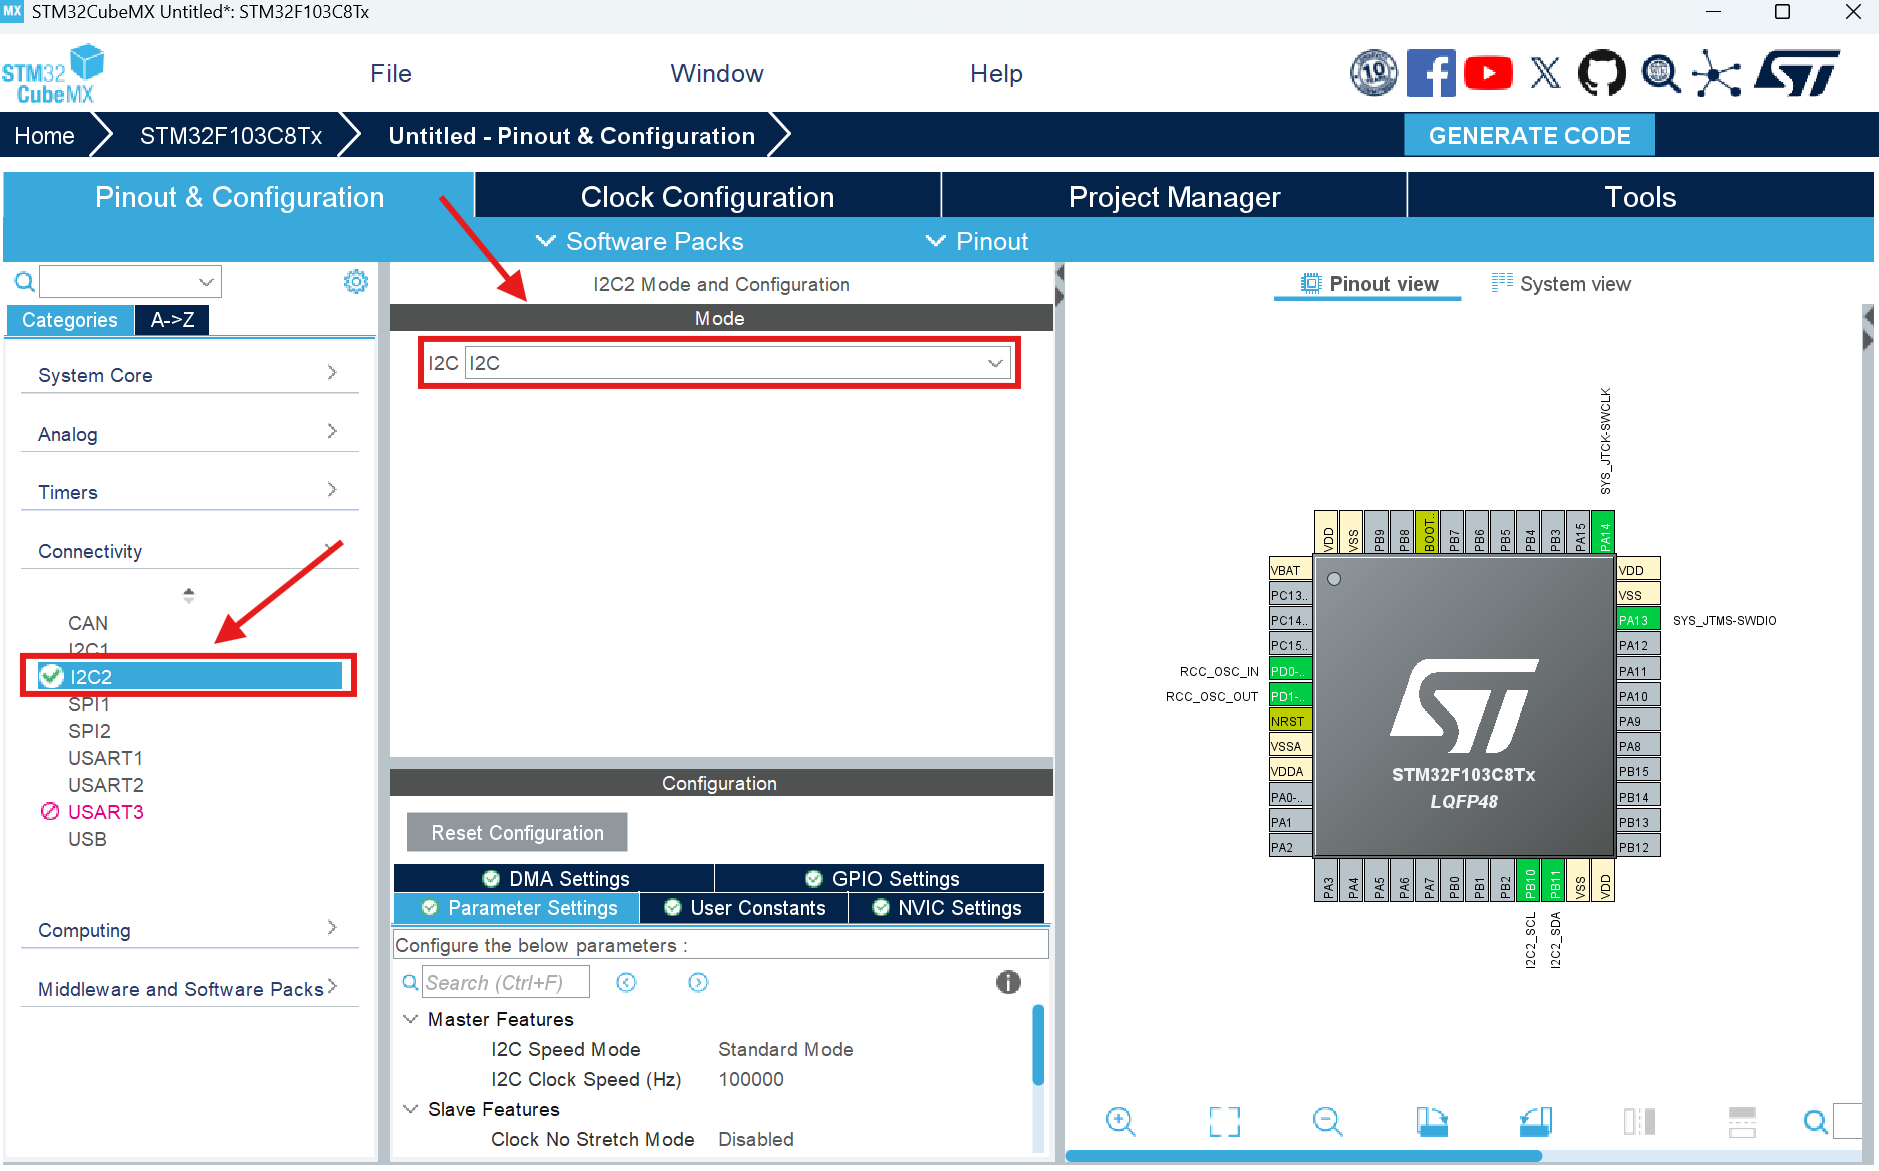Open the Pinout dropdown menu
The image size is (1879, 1171).
click(x=978, y=241)
